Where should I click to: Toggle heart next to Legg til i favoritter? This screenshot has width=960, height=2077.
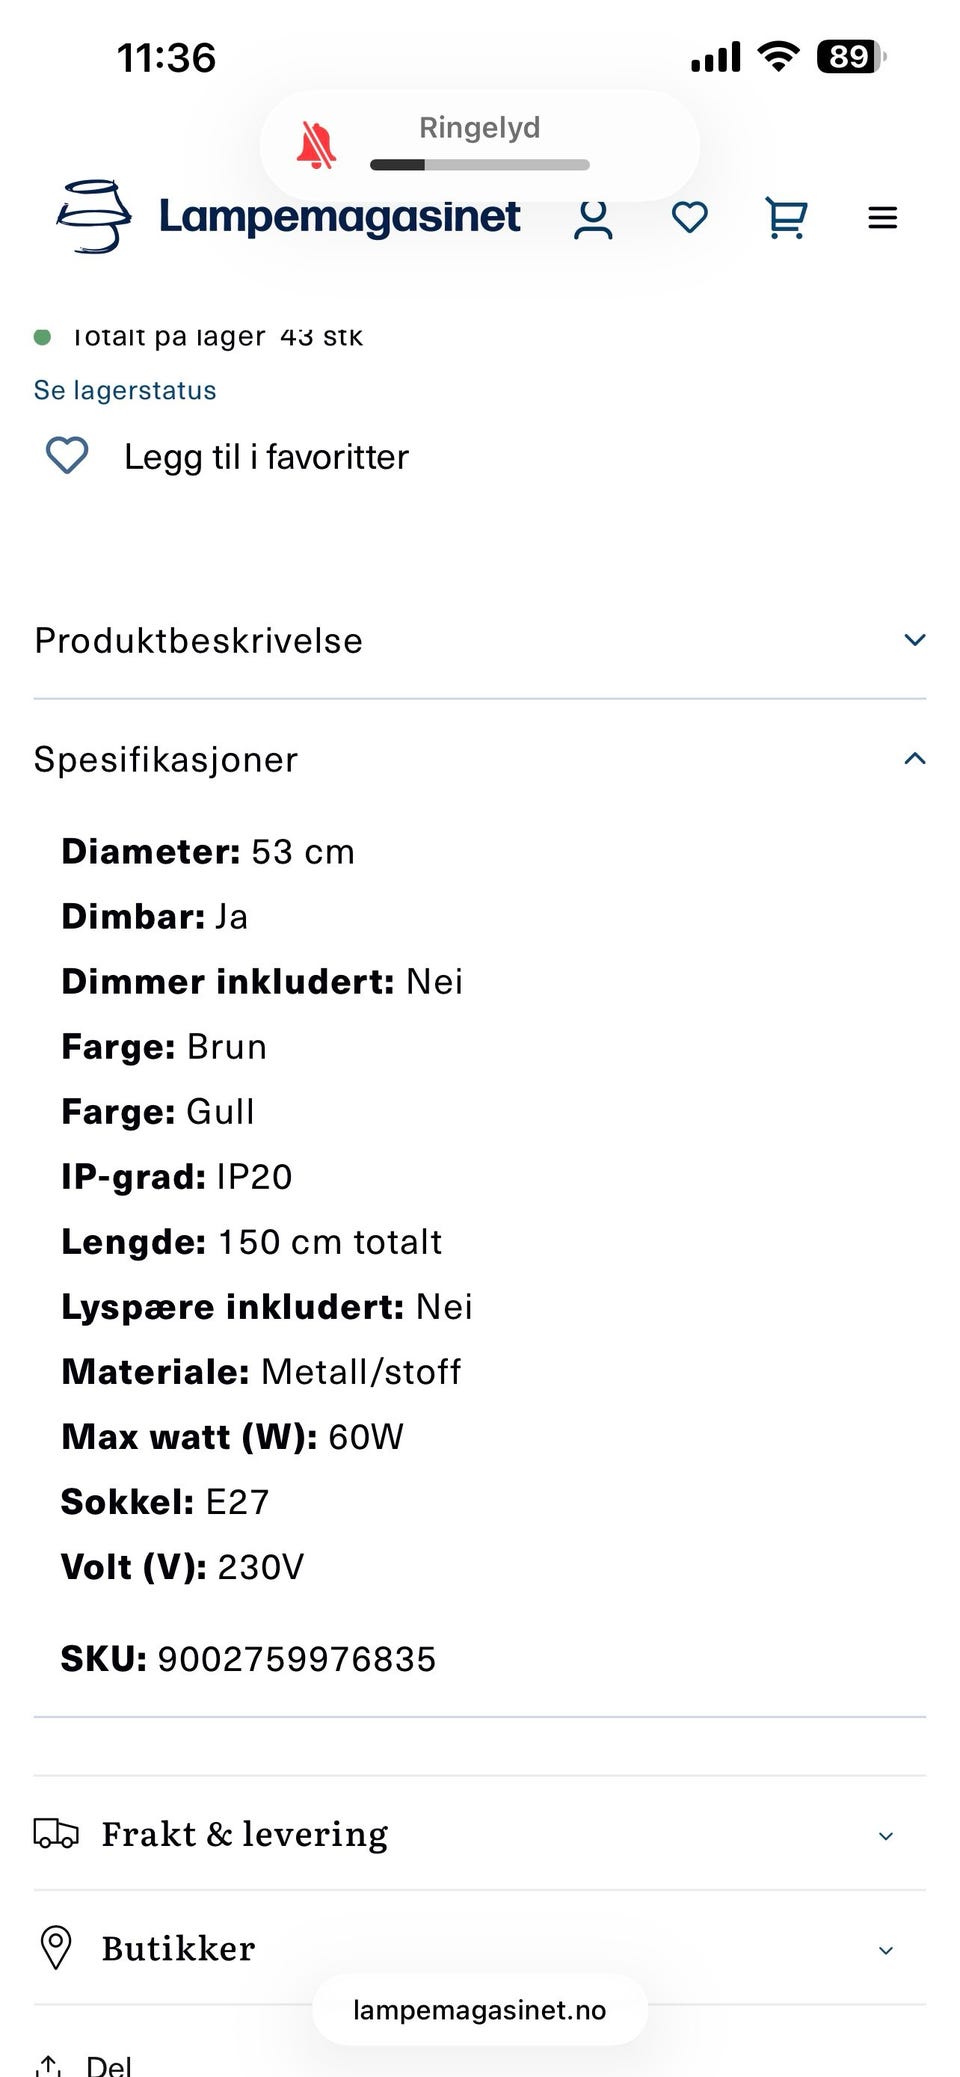click(x=67, y=456)
